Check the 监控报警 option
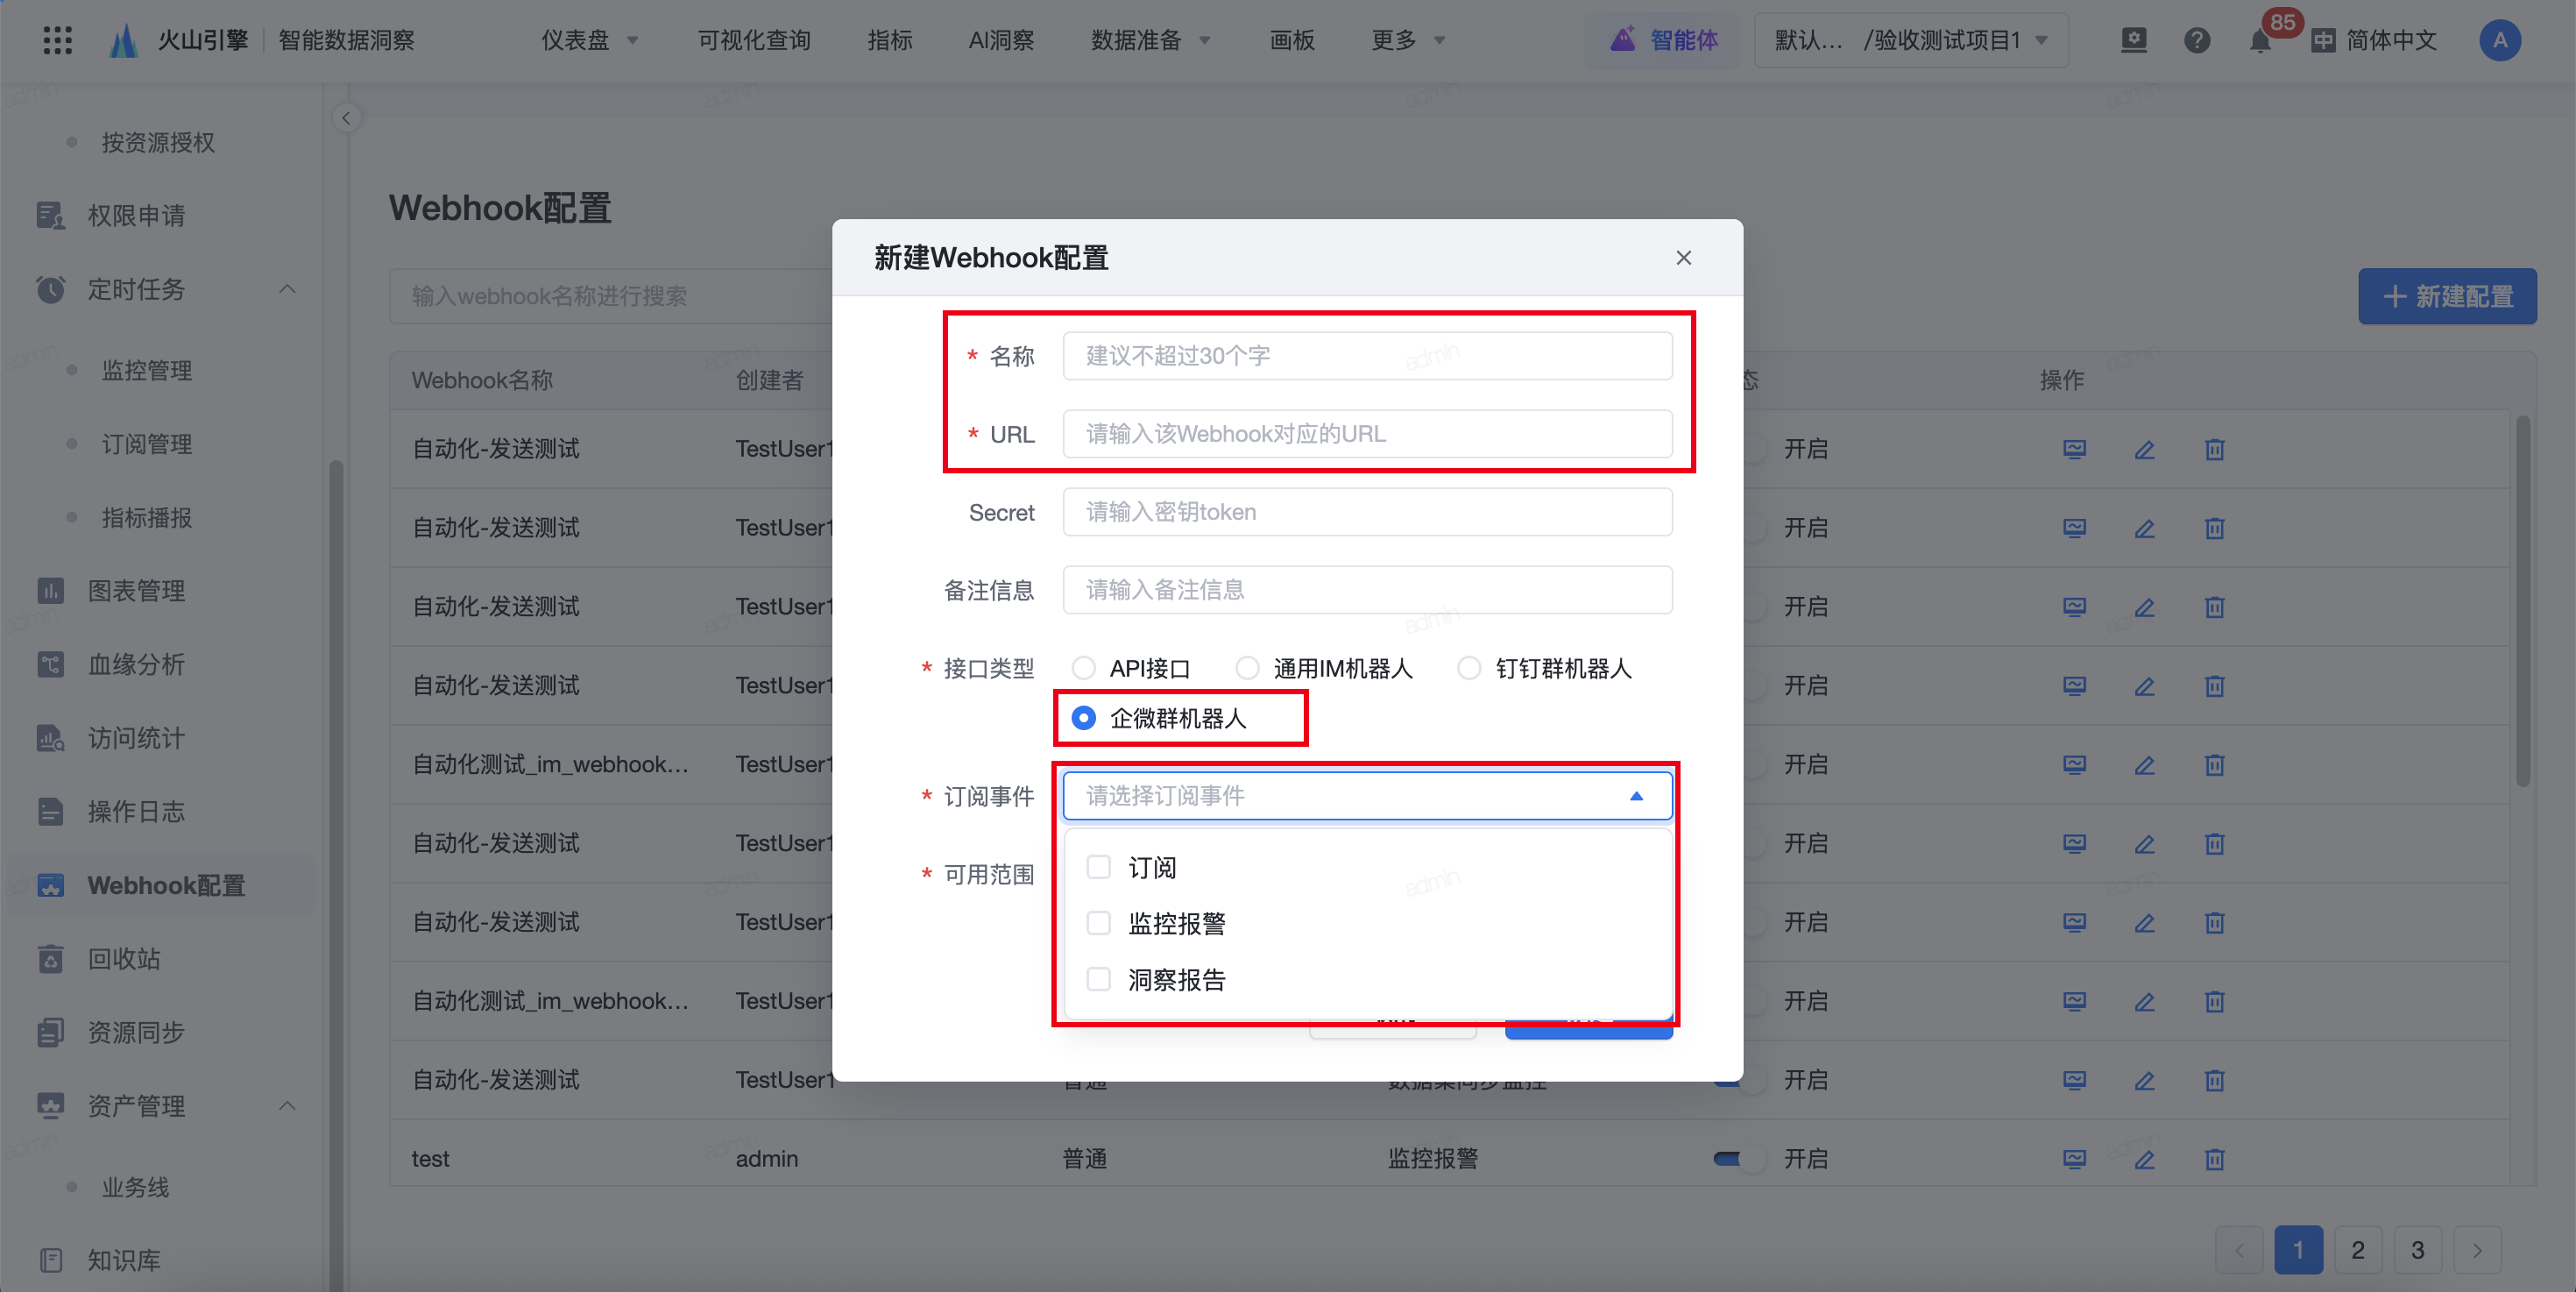2576x1292 pixels. click(1099, 923)
